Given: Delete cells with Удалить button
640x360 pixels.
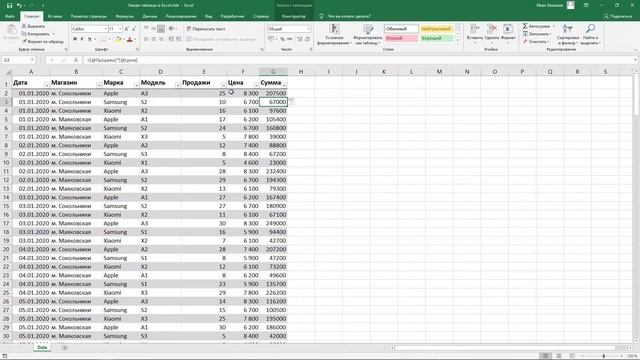Looking at the screenshot, I should point(492,33).
